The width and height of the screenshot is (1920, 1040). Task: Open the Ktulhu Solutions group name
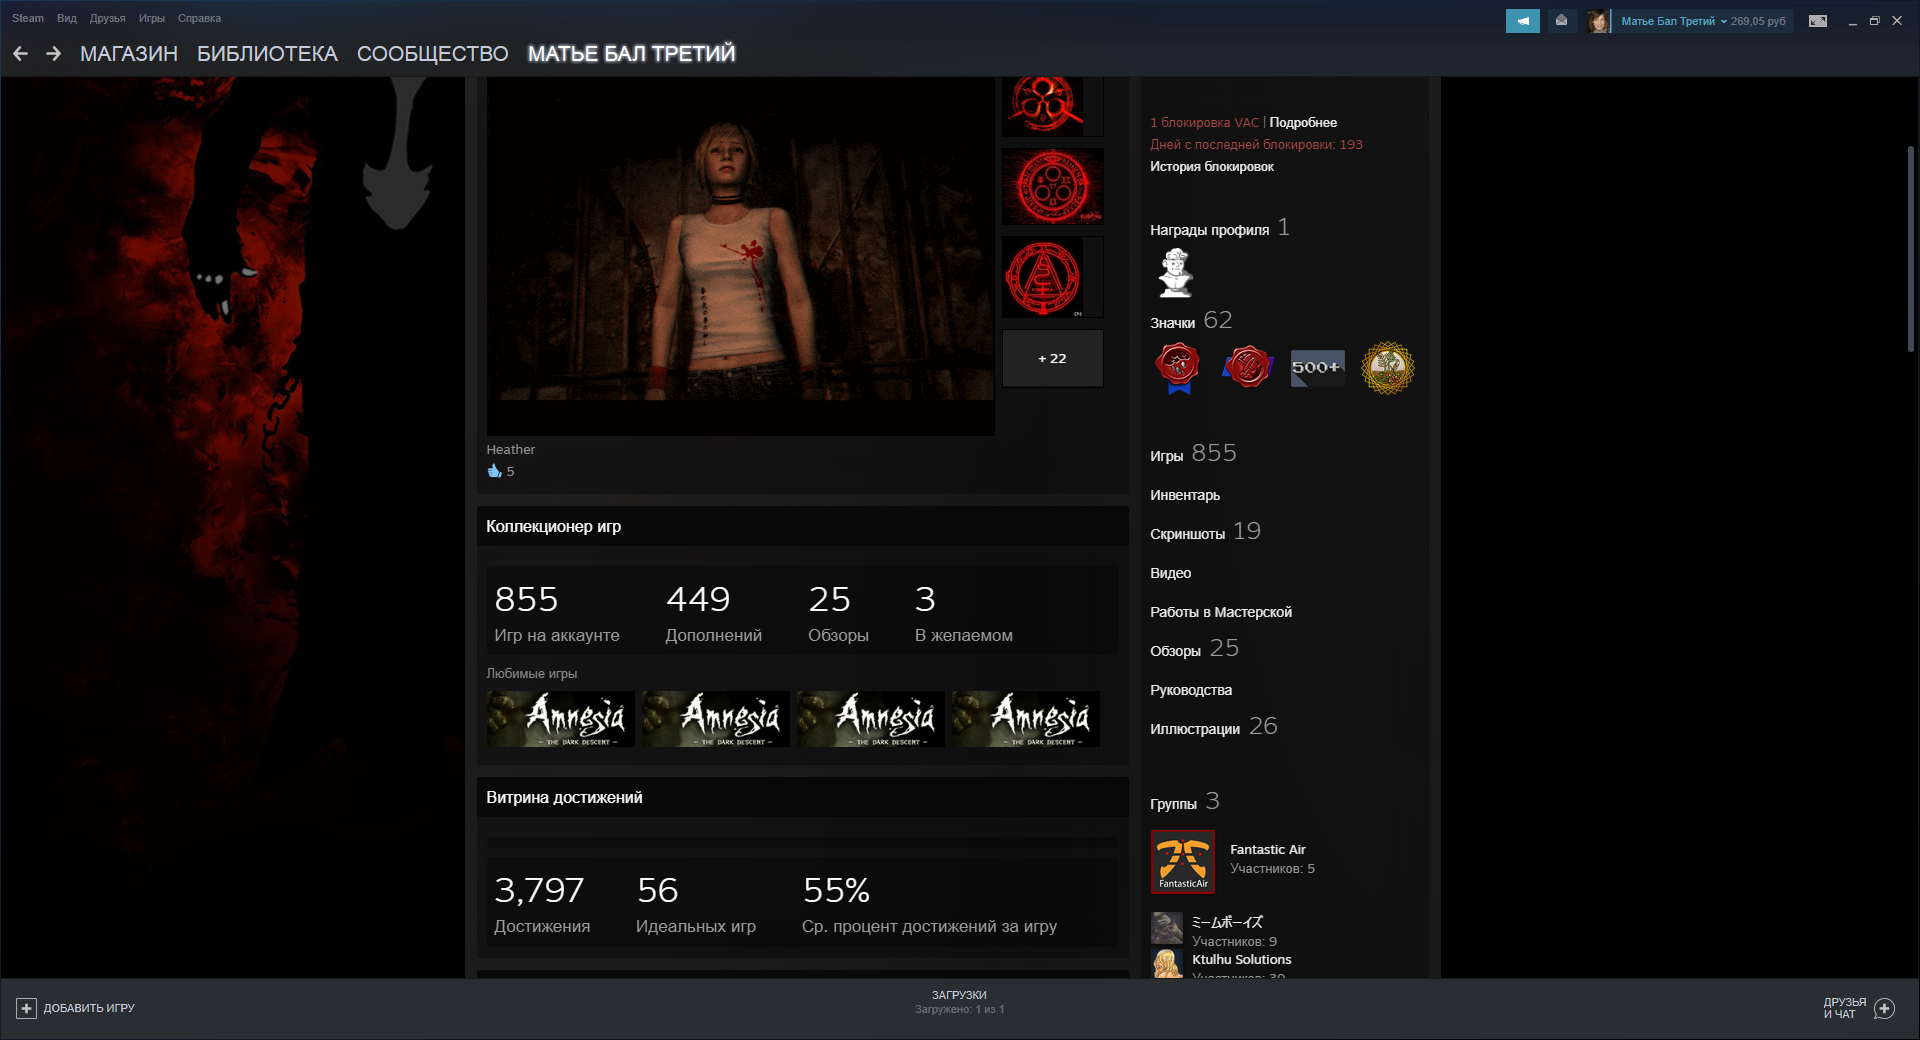1242,959
